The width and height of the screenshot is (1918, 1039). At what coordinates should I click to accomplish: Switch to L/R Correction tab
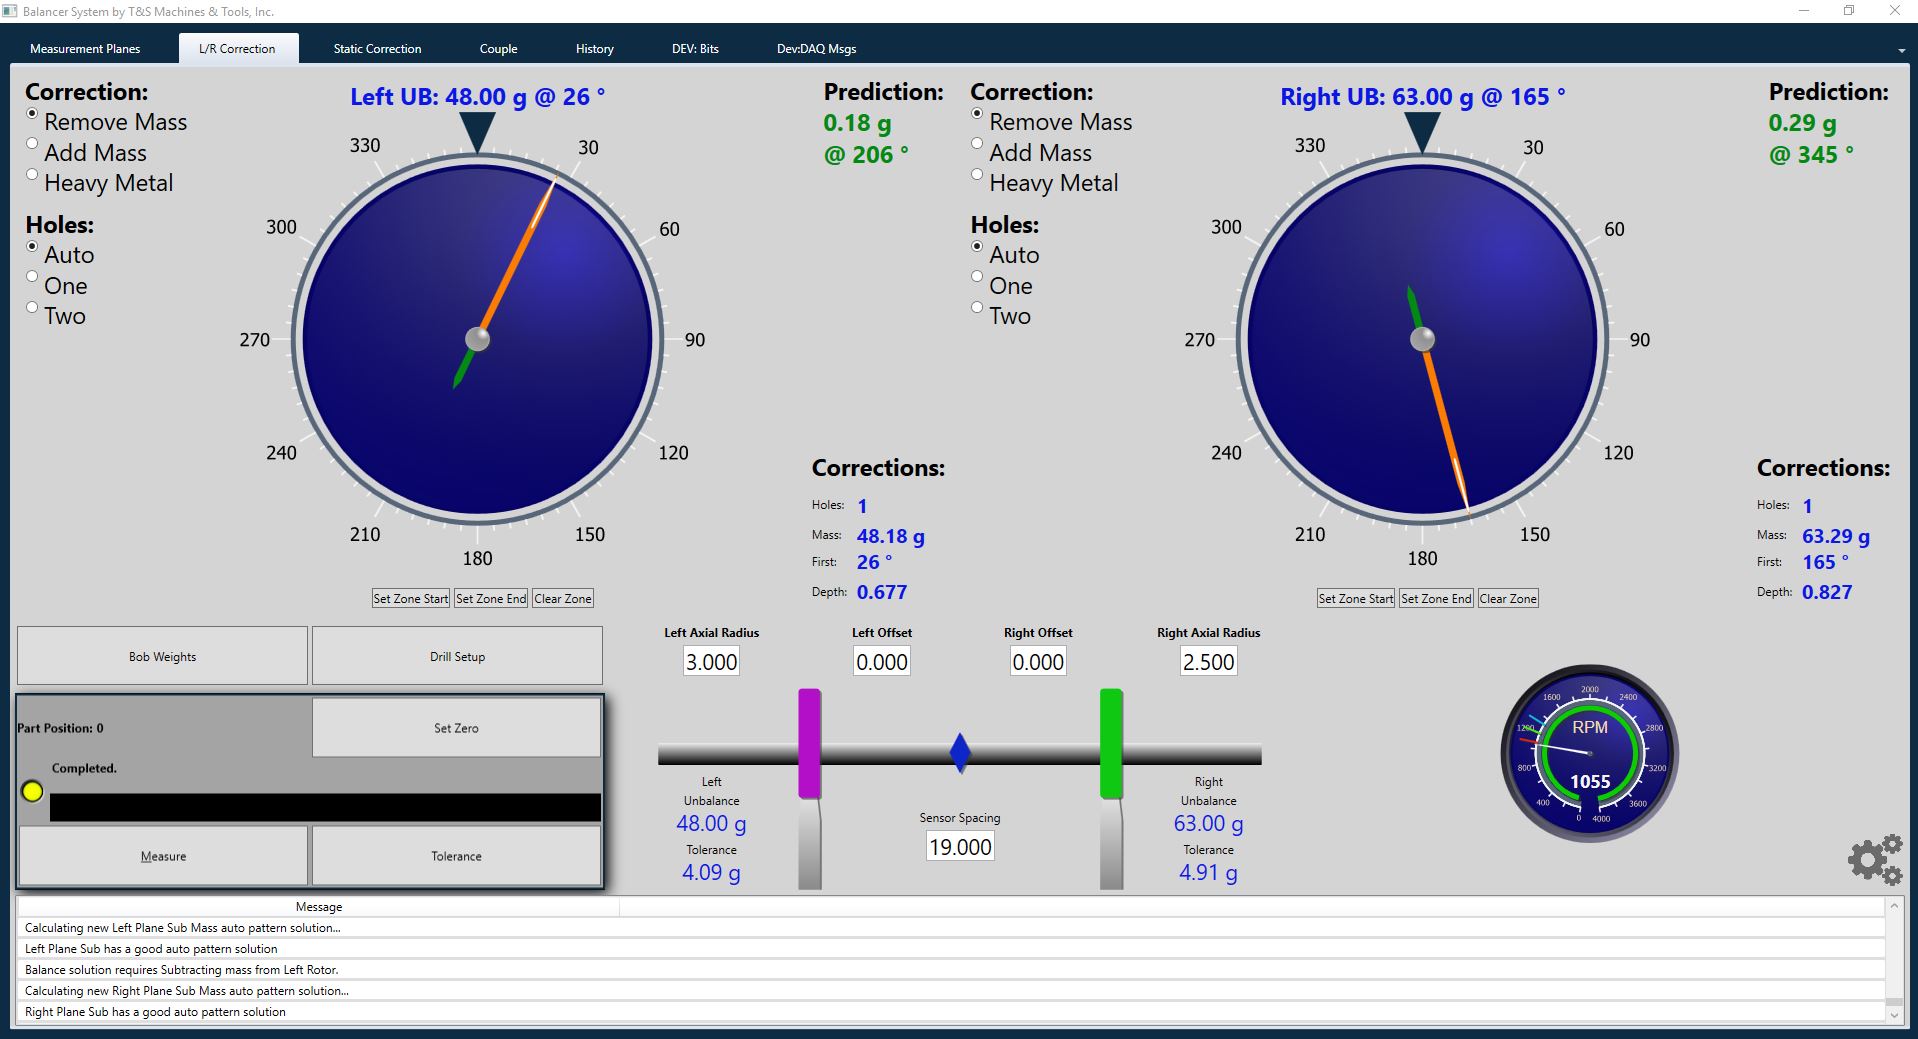click(x=237, y=48)
